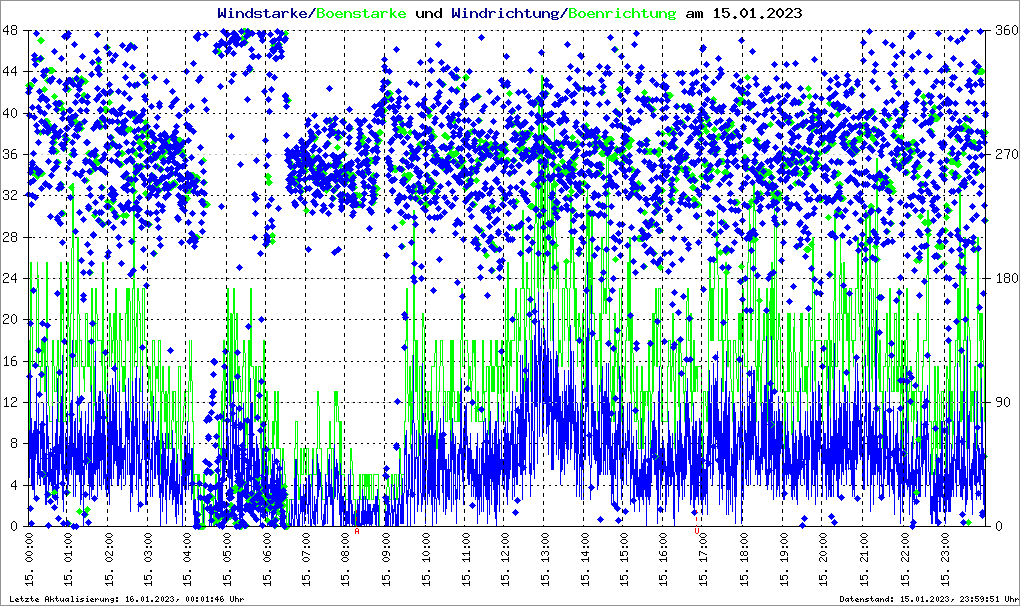The width and height of the screenshot is (1020, 606).
Task: Click the 44 wind speed axis label
Action: (10, 72)
